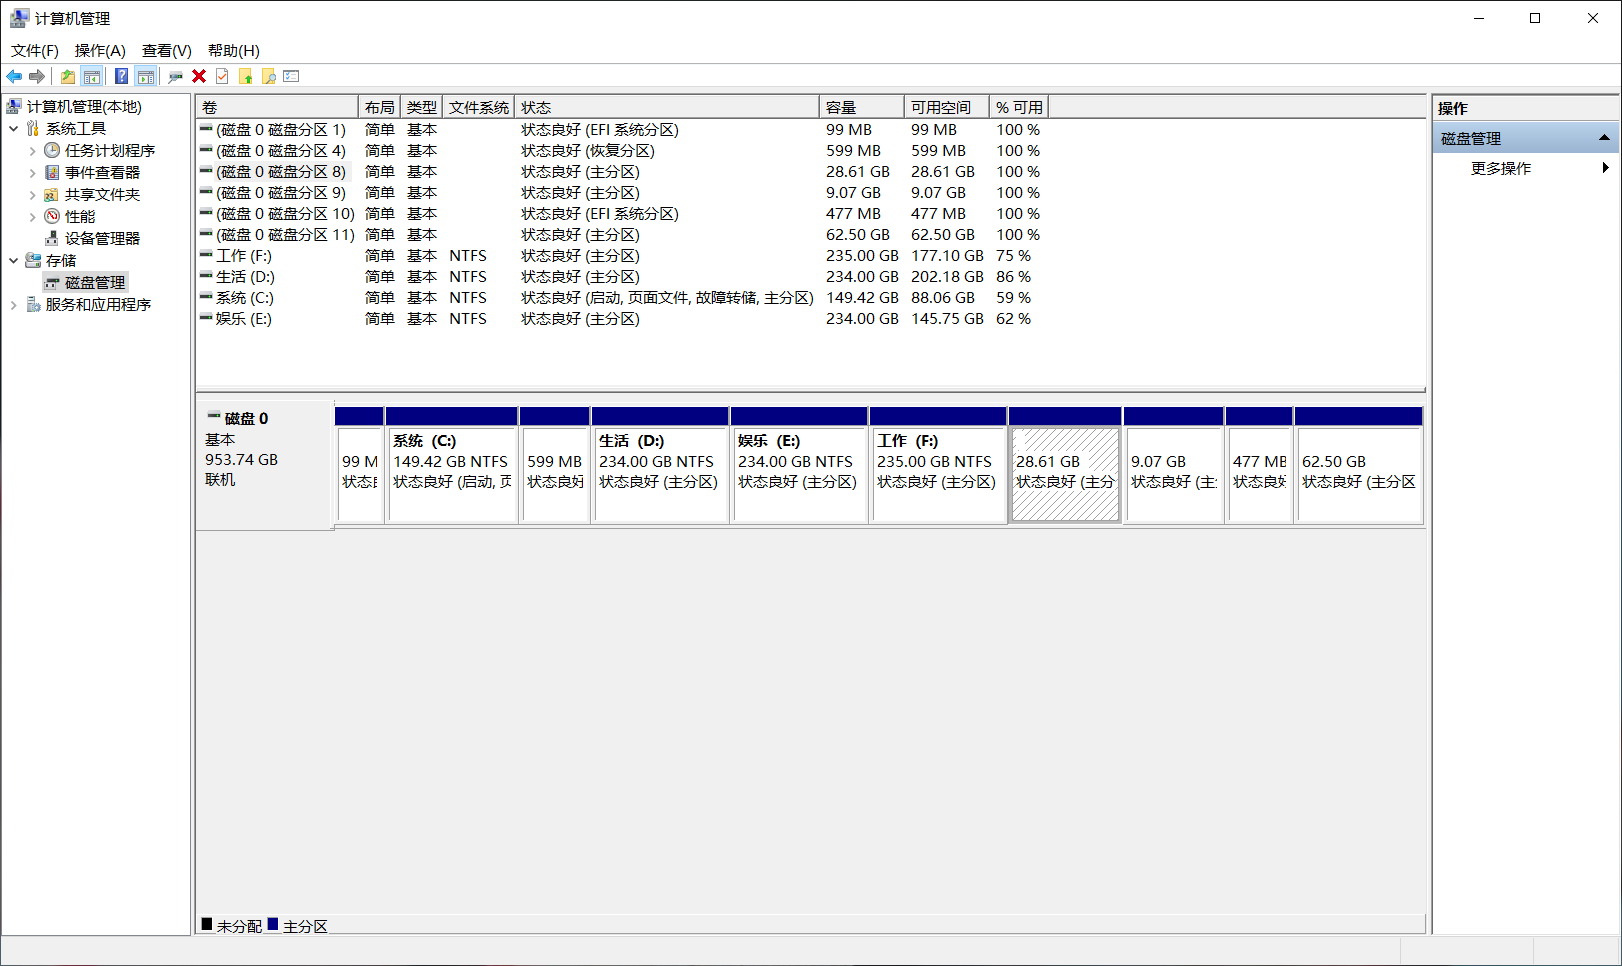Select volume row 娱乐 (E:) in list
Viewport: 1622px width, 966px height.
[620, 318]
